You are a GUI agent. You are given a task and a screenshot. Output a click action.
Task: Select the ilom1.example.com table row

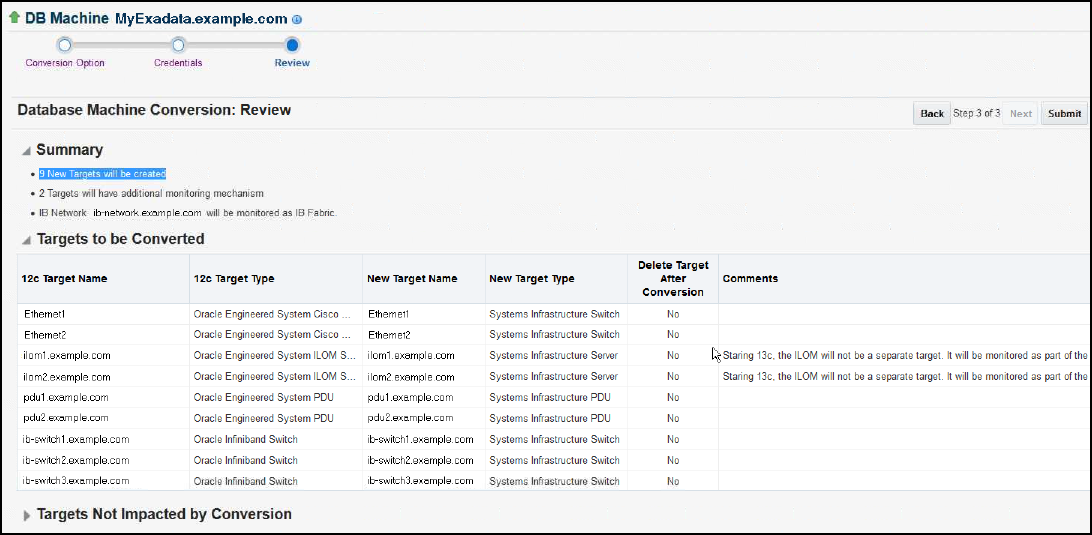[554, 355]
